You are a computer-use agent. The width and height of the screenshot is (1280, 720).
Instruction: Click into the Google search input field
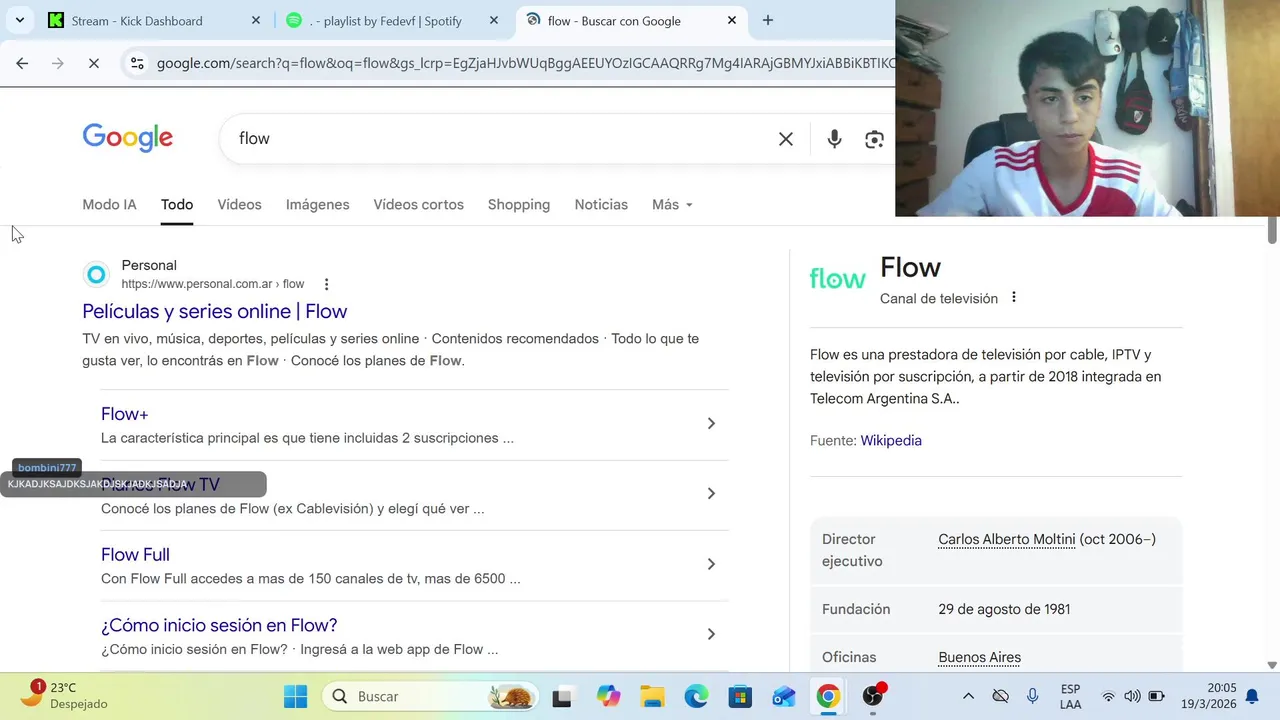tap(500, 138)
